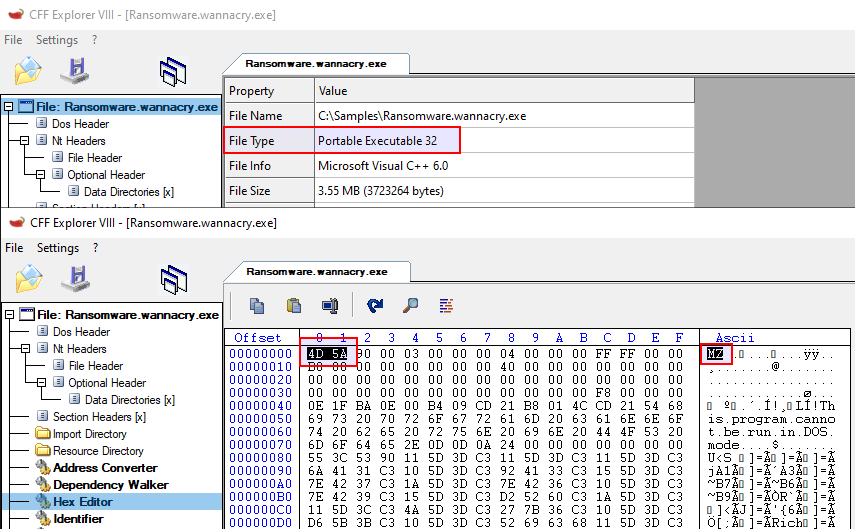The width and height of the screenshot is (855, 529).
Task: Click the Paste icon in hex editor toolbar
Action: click(x=294, y=305)
